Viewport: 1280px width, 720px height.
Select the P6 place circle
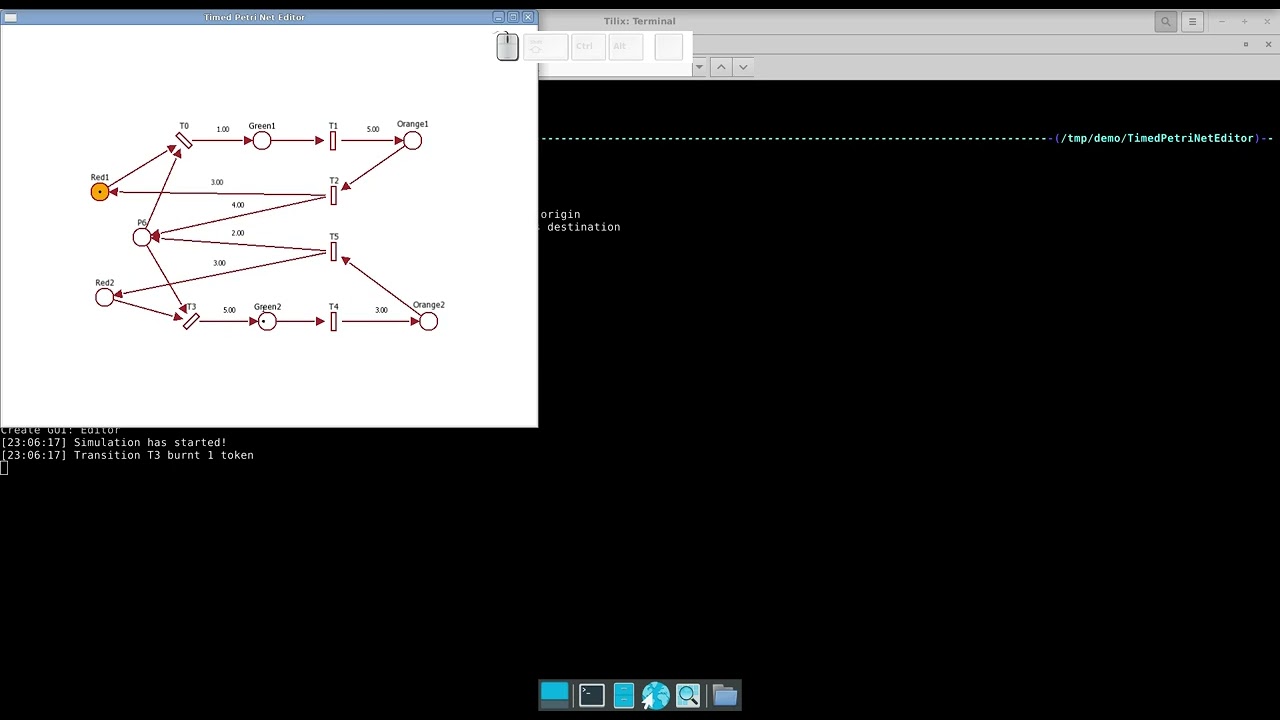142,237
